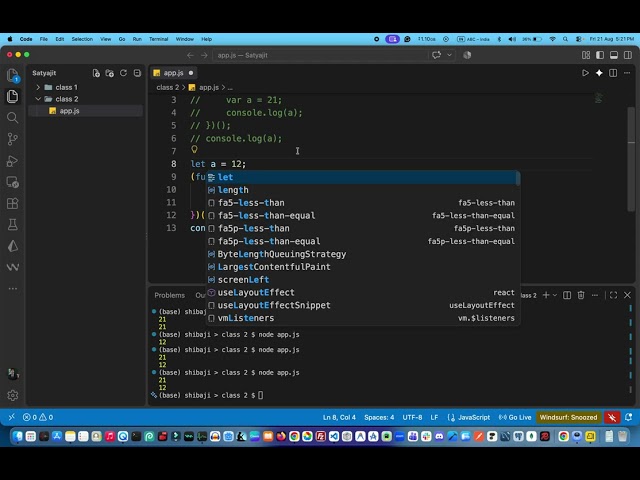Viewport: 640px width, 480px height.
Task: Click Spaces: 4 indentation setting
Action: (x=379, y=417)
